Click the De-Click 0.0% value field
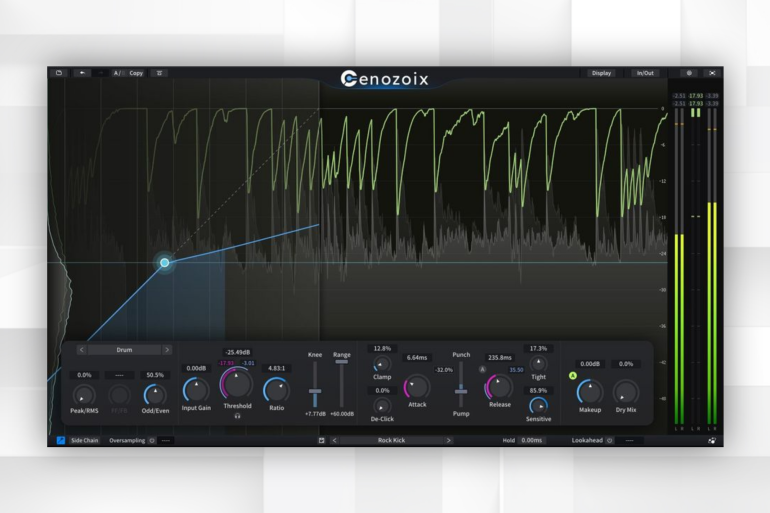The height and width of the screenshot is (513, 770). coord(382,391)
